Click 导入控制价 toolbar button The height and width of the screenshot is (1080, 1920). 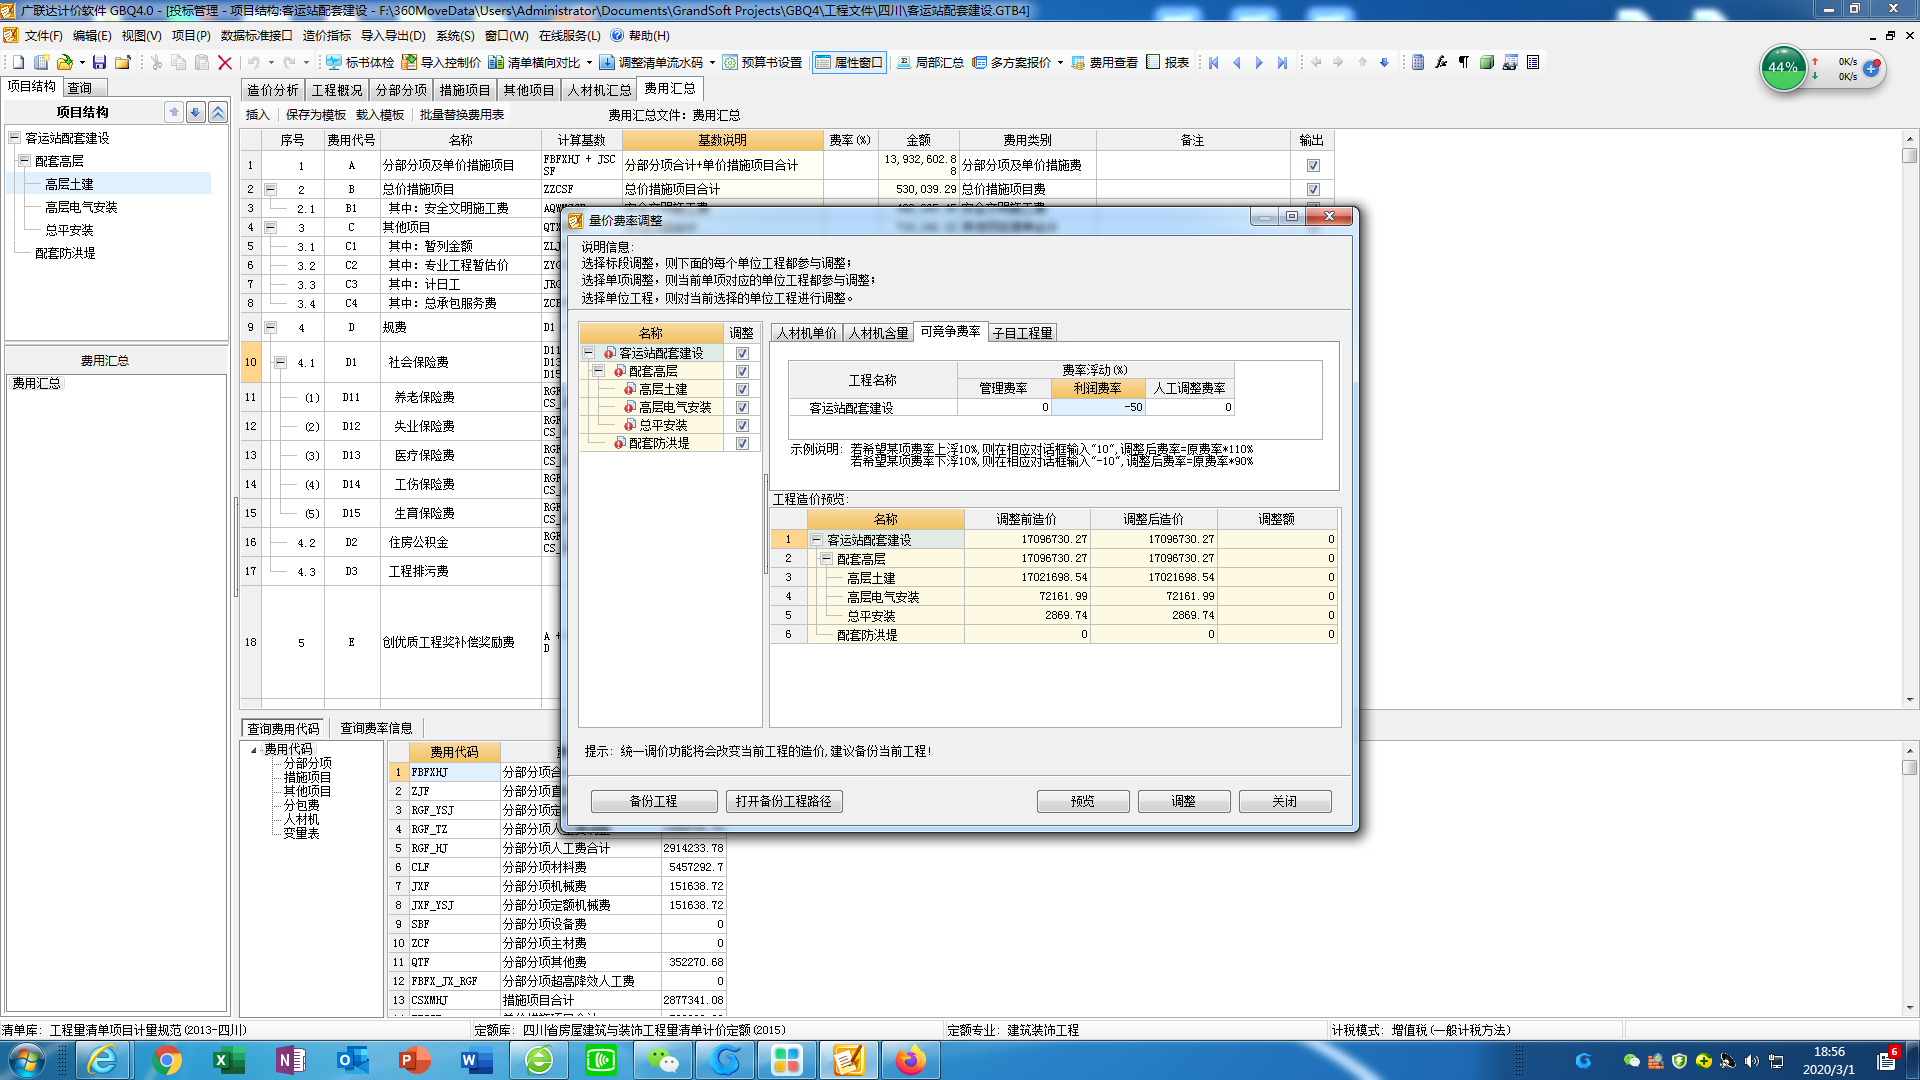click(x=441, y=62)
